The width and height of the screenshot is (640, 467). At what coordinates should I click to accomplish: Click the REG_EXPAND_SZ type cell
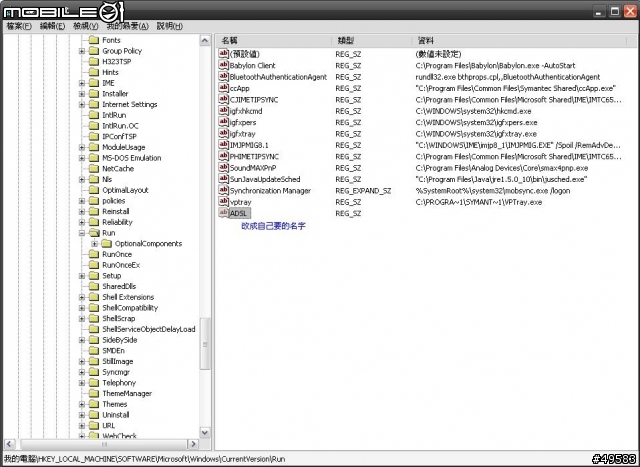click(363, 191)
